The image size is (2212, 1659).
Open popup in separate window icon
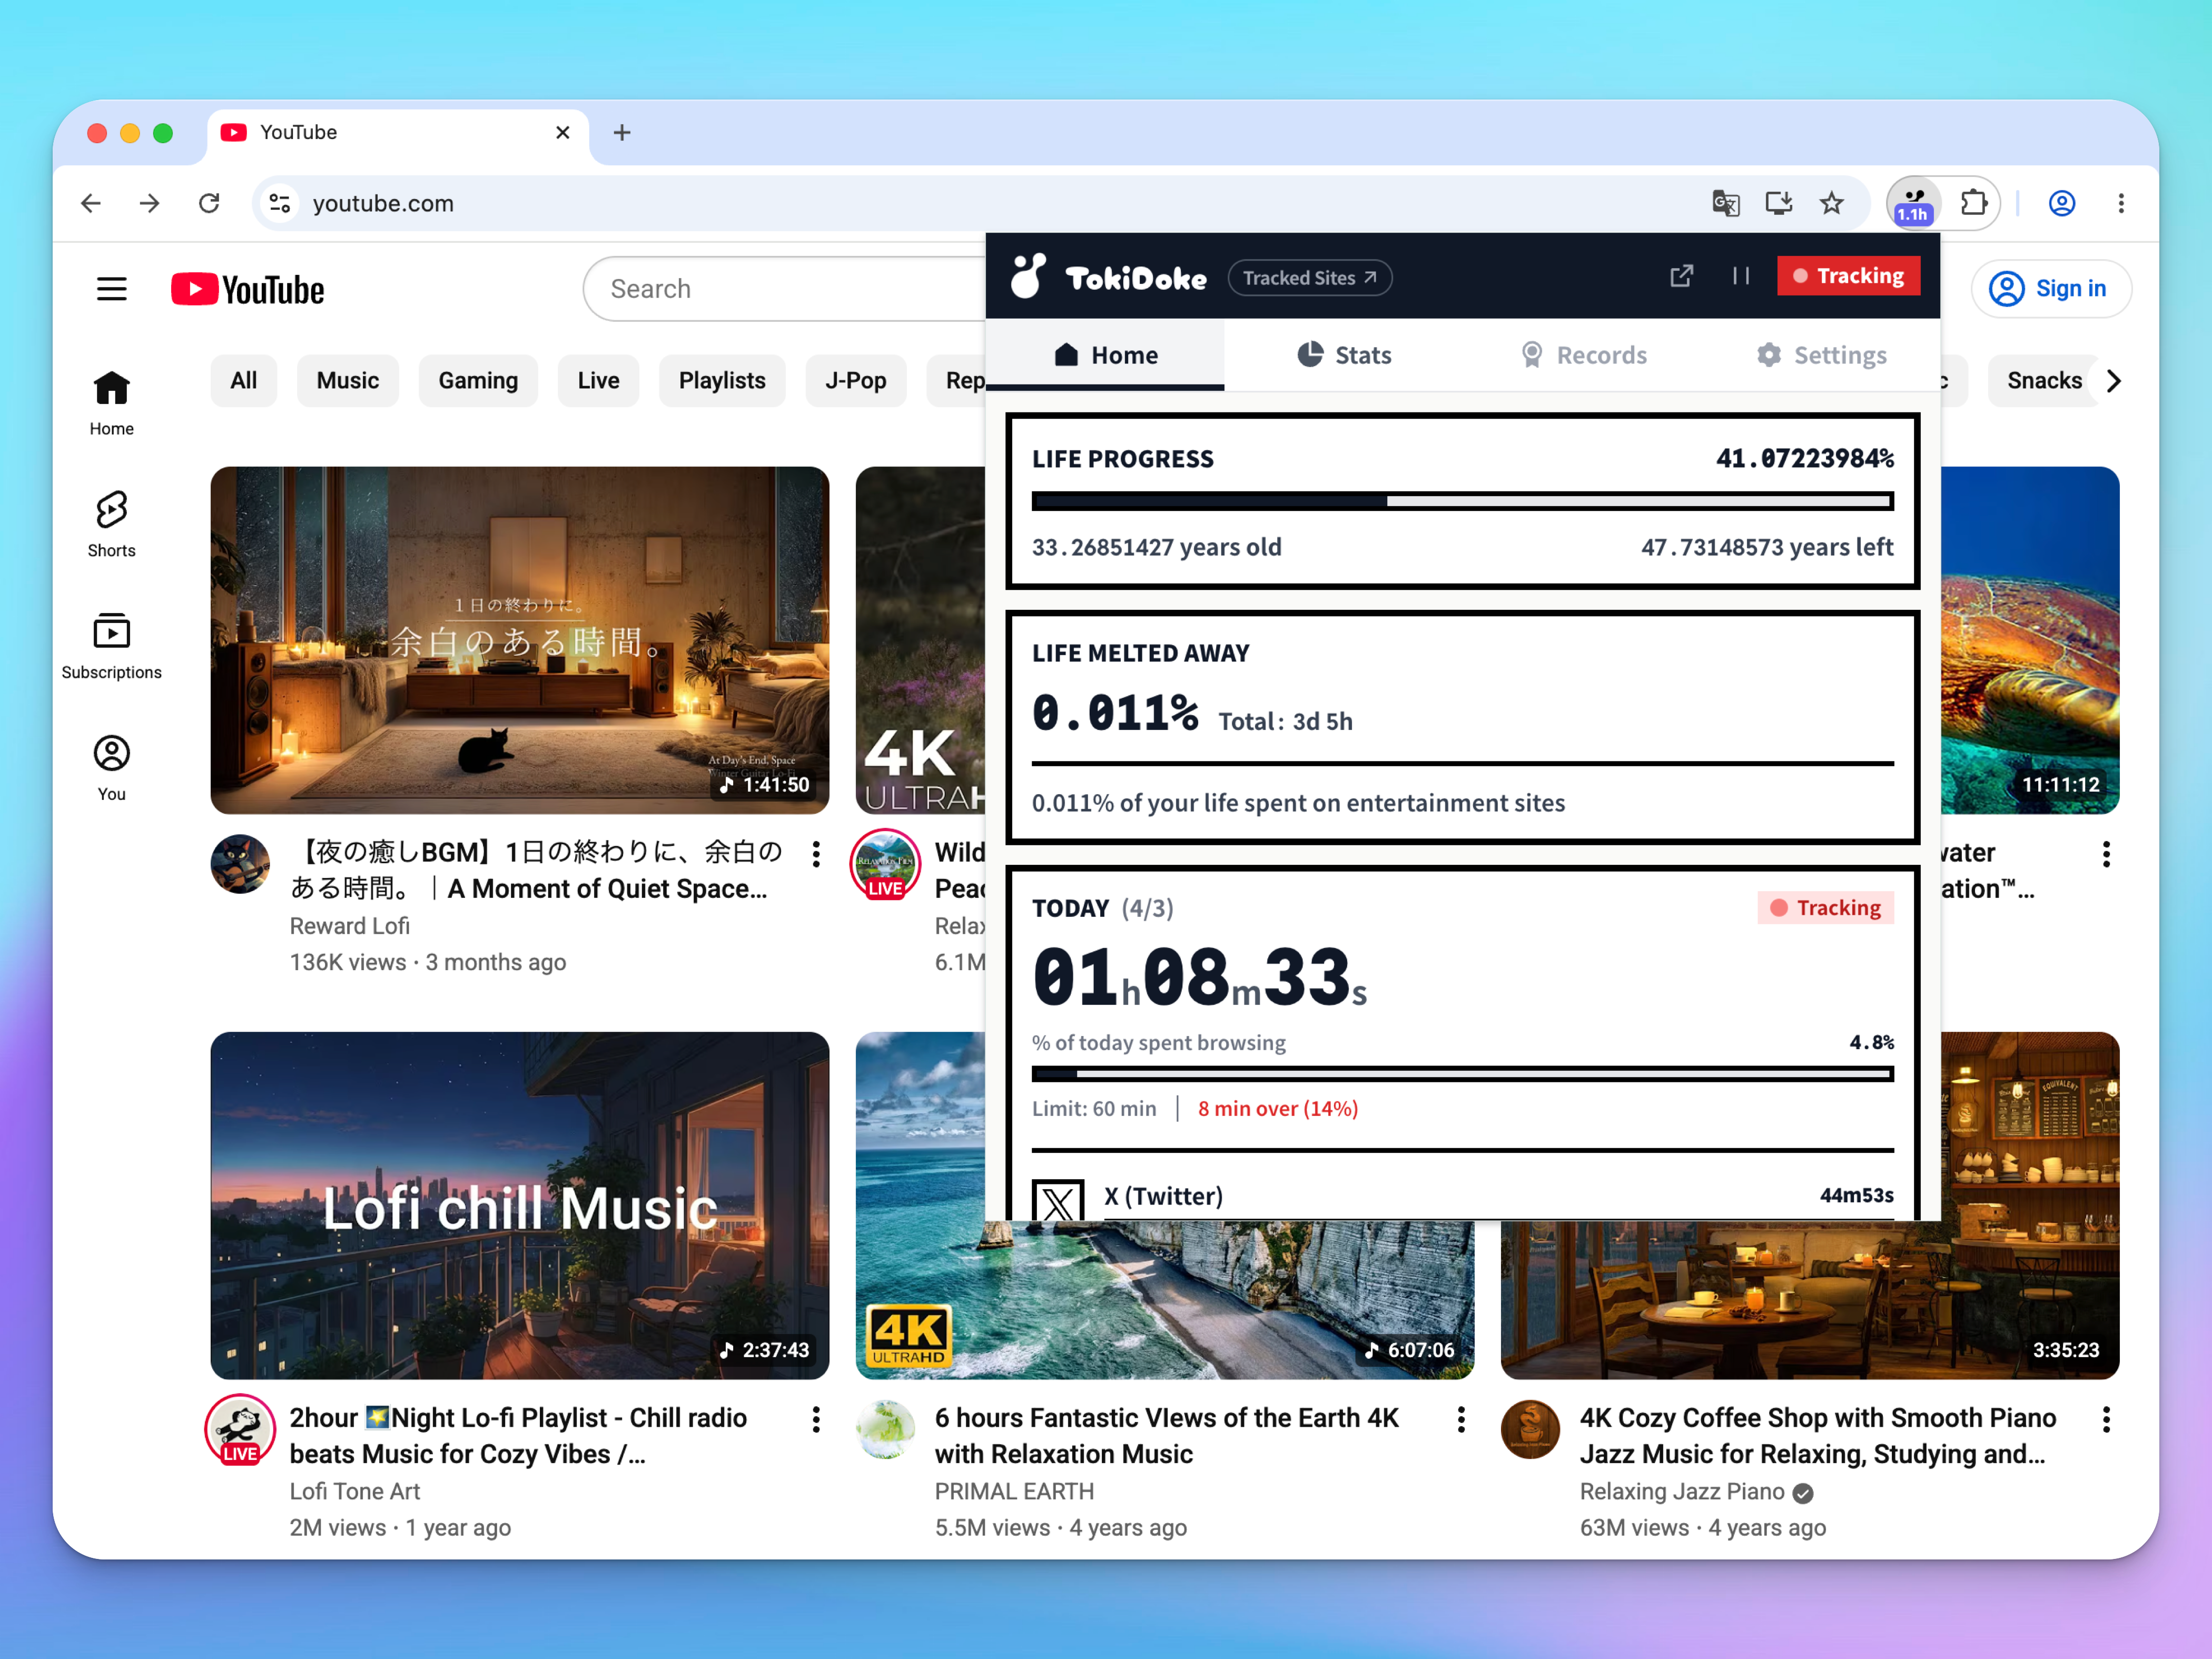[x=1681, y=276]
